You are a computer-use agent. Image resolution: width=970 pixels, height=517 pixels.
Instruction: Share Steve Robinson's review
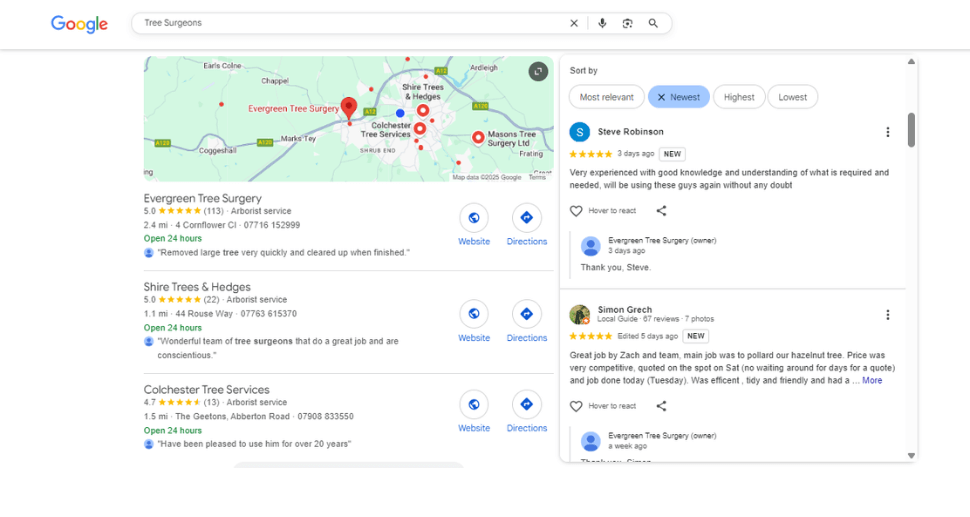pyautogui.click(x=661, y=211)
